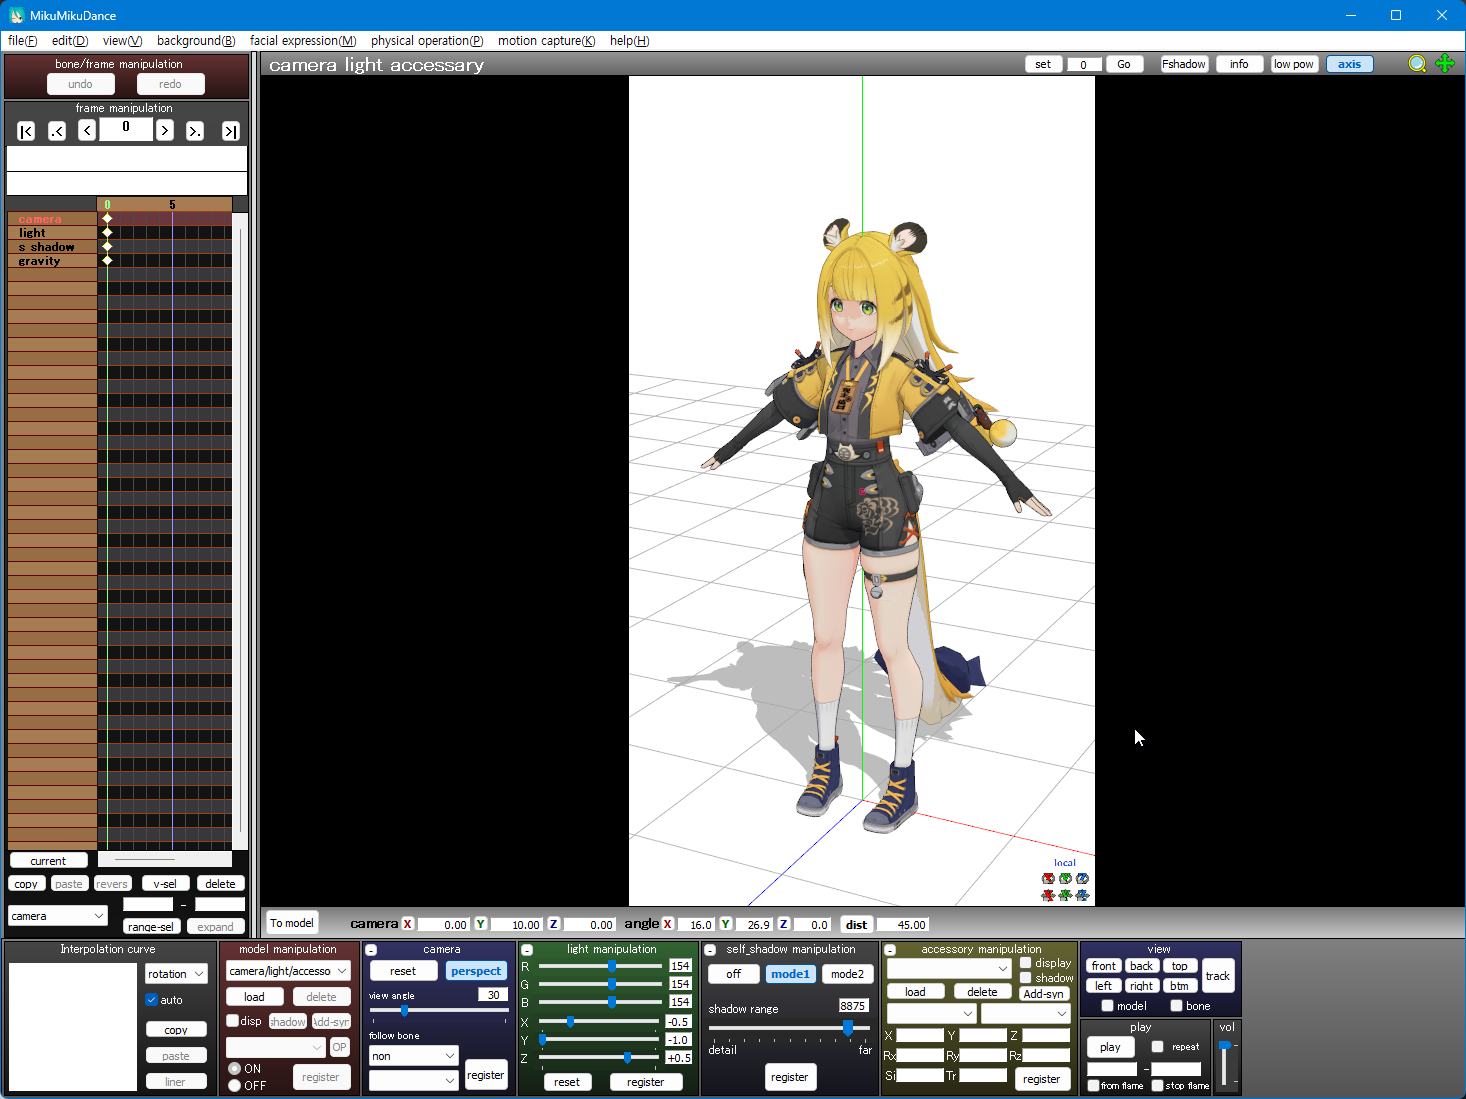This screenshot has width=1466, height=1099.
Task: Enable the stop flame checkbox
Action: (1158, 1086)
